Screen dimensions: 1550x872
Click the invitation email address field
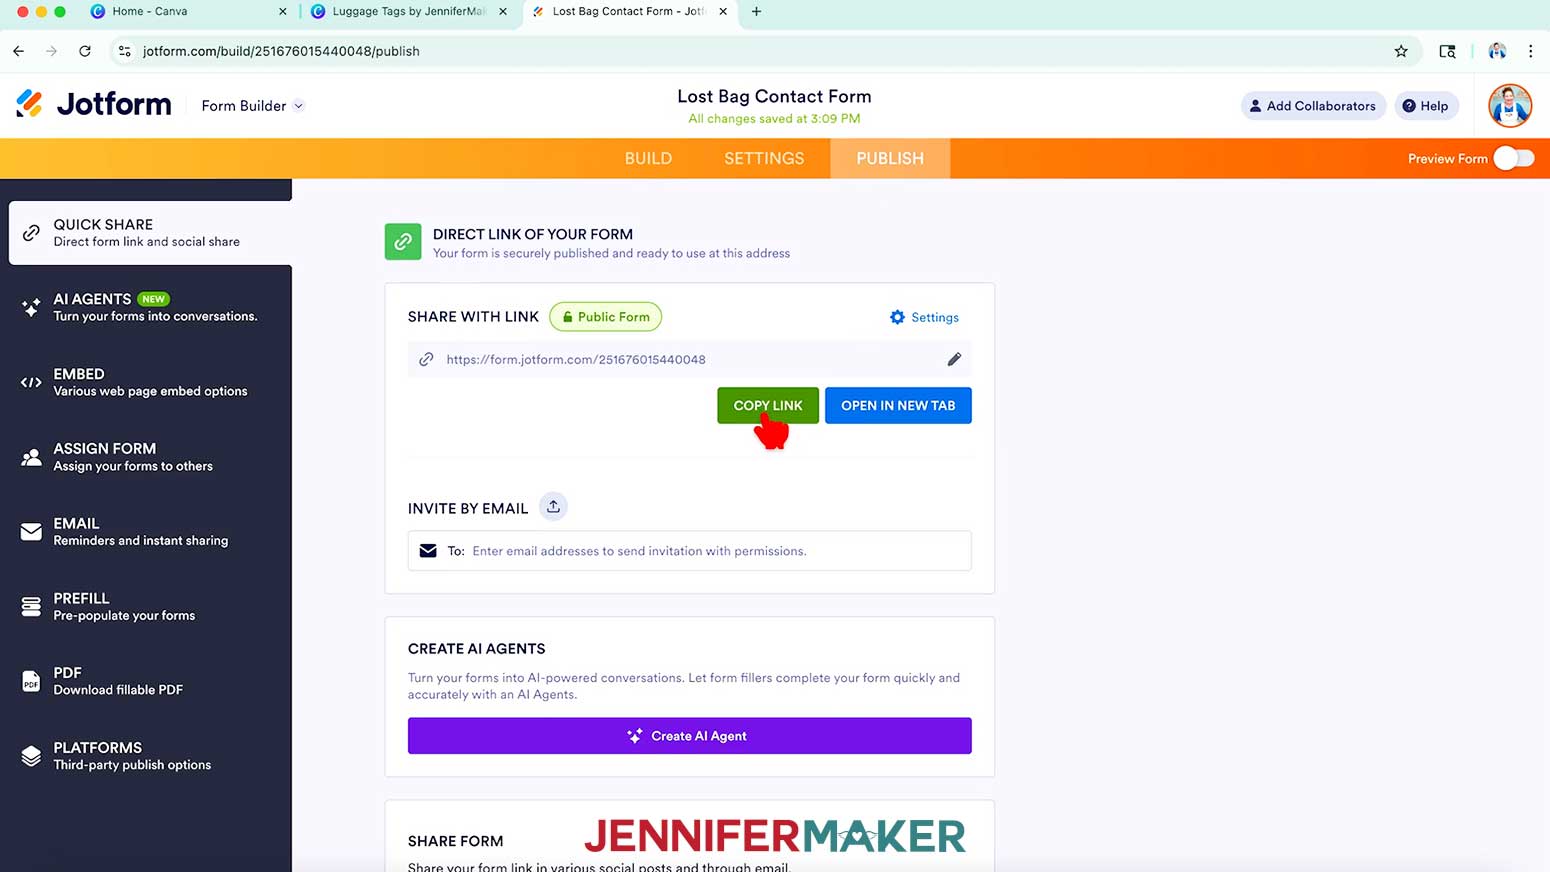[689, 551]
